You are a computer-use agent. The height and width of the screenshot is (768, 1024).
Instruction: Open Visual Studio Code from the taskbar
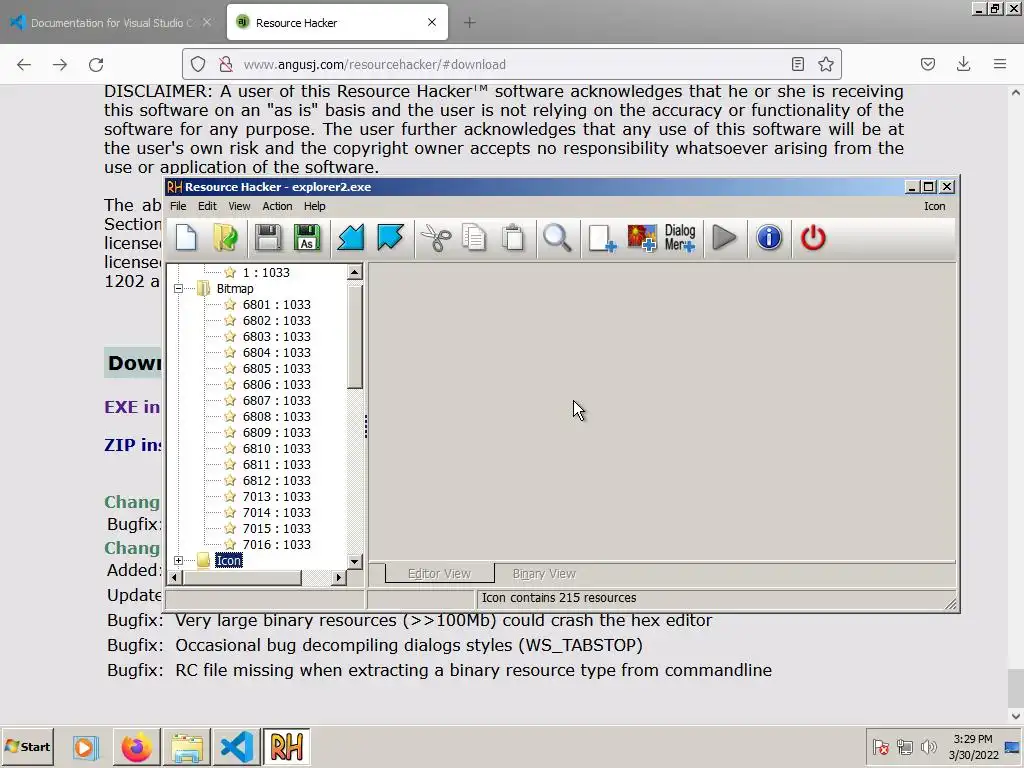pos(236,746)
